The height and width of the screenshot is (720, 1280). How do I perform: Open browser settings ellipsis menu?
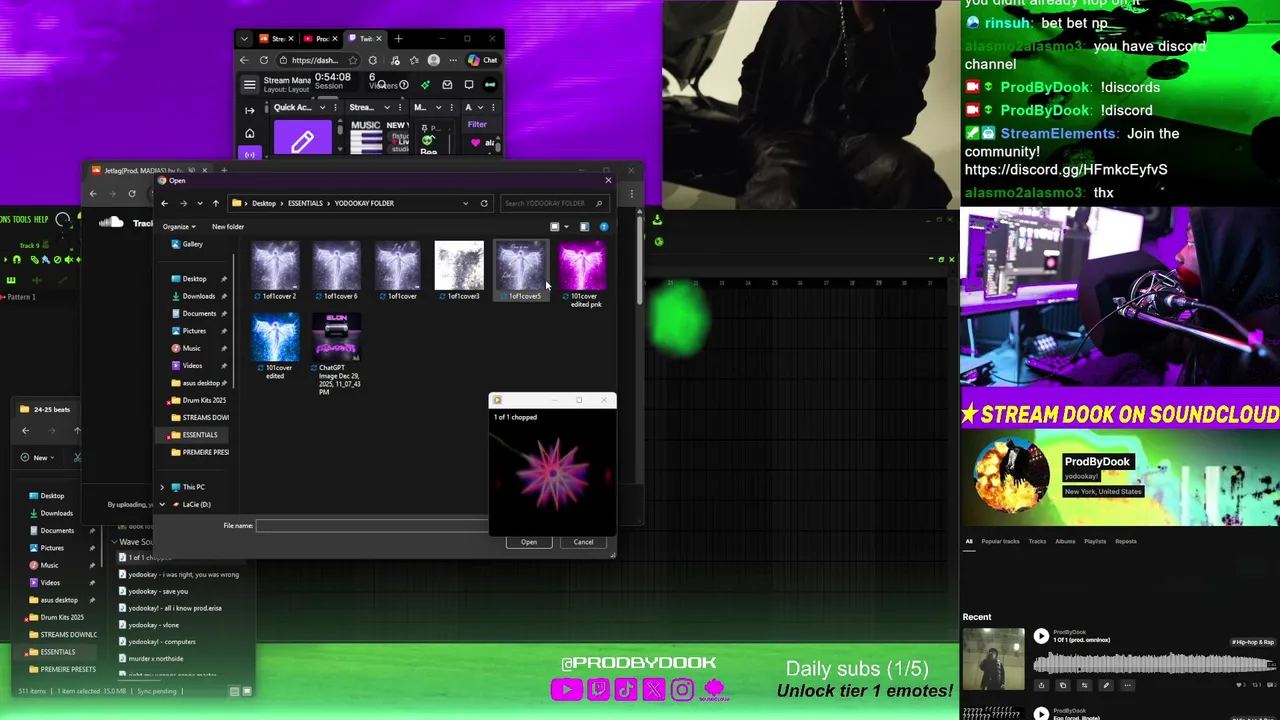(452, 60)
